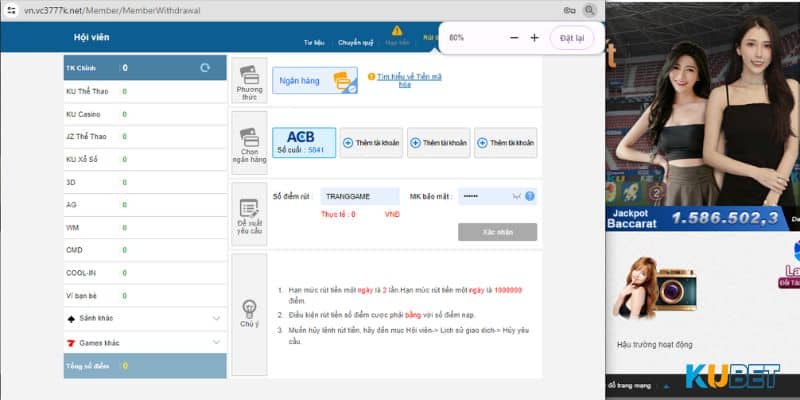Click the spade icon beside Sảnh khác
Viewport: 800px width, 400px height.
[71, 318]
